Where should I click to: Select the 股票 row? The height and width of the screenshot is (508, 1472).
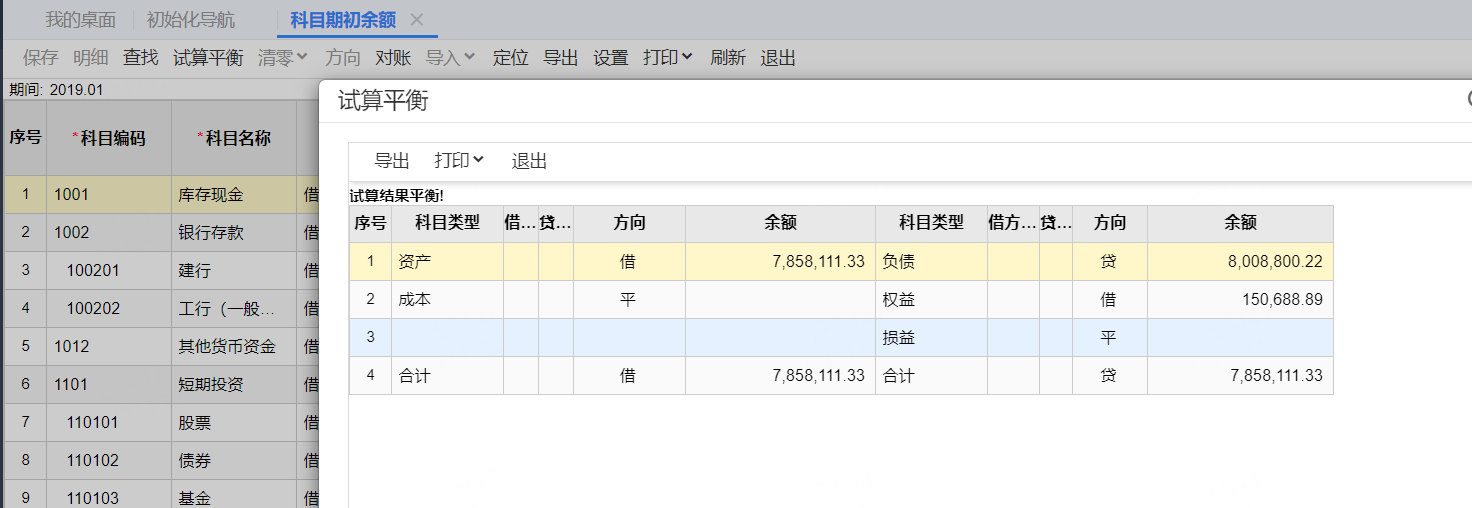pyautogui.click(x=234, y=423)
